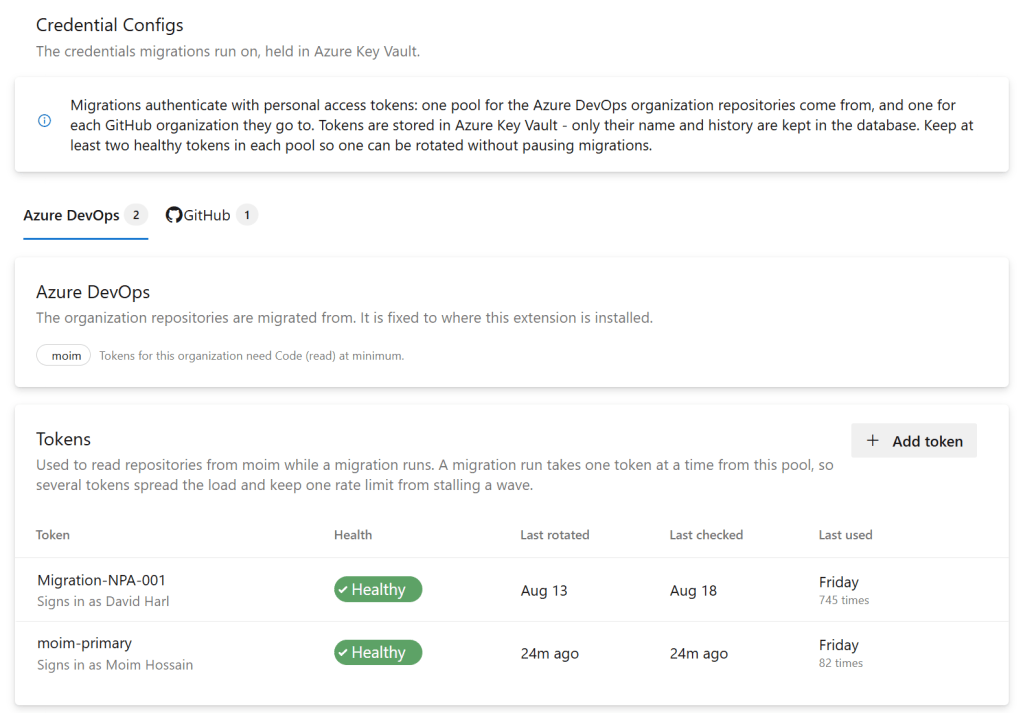
Task: Click the Azure DevOps count badge 2
Action: (x=136, y=215)
